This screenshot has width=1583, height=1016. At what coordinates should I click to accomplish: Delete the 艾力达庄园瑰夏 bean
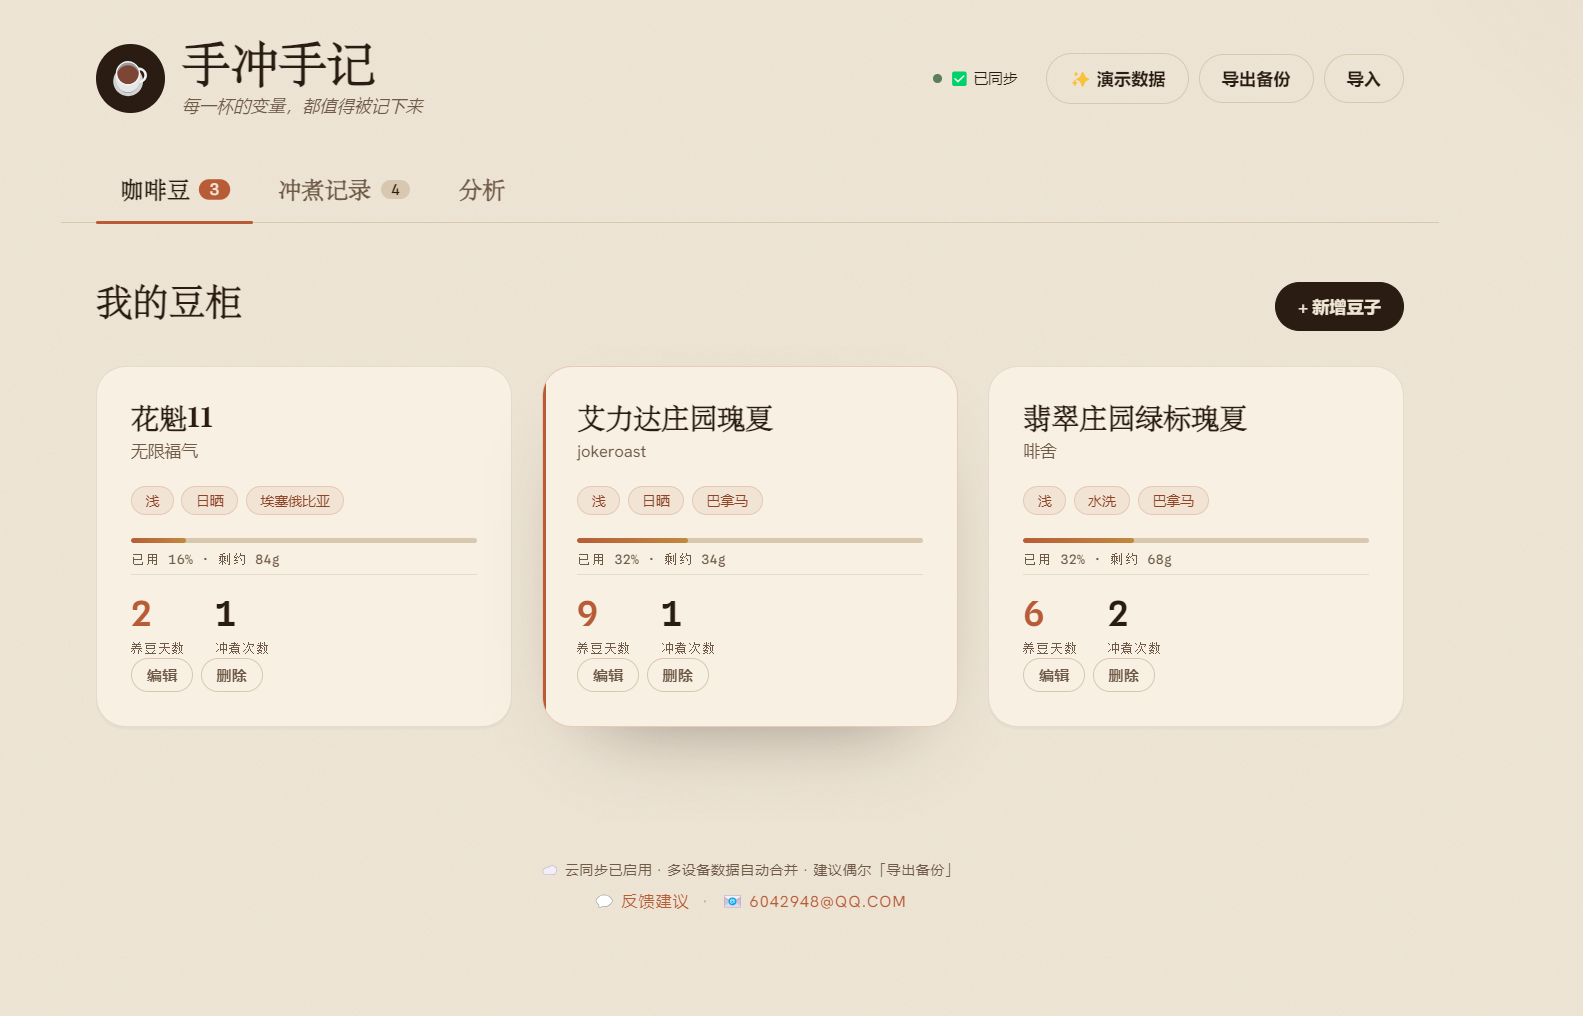tap(678, 675)
